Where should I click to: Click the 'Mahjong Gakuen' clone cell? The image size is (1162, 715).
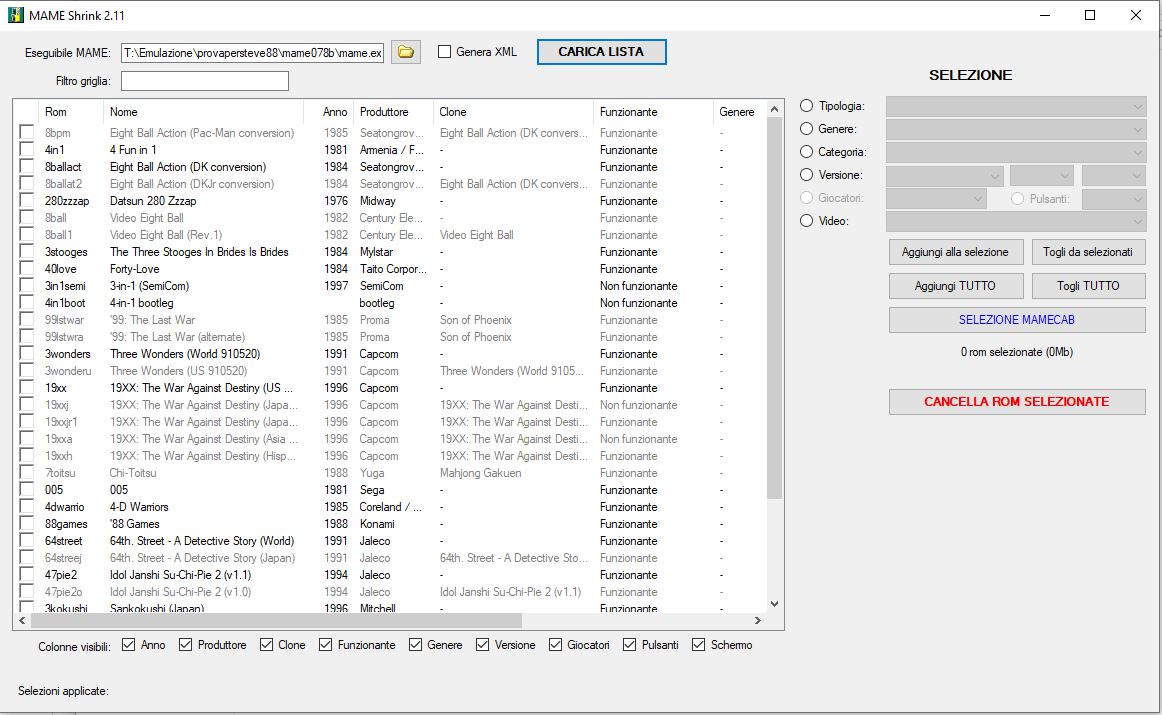tap(481, 473)
